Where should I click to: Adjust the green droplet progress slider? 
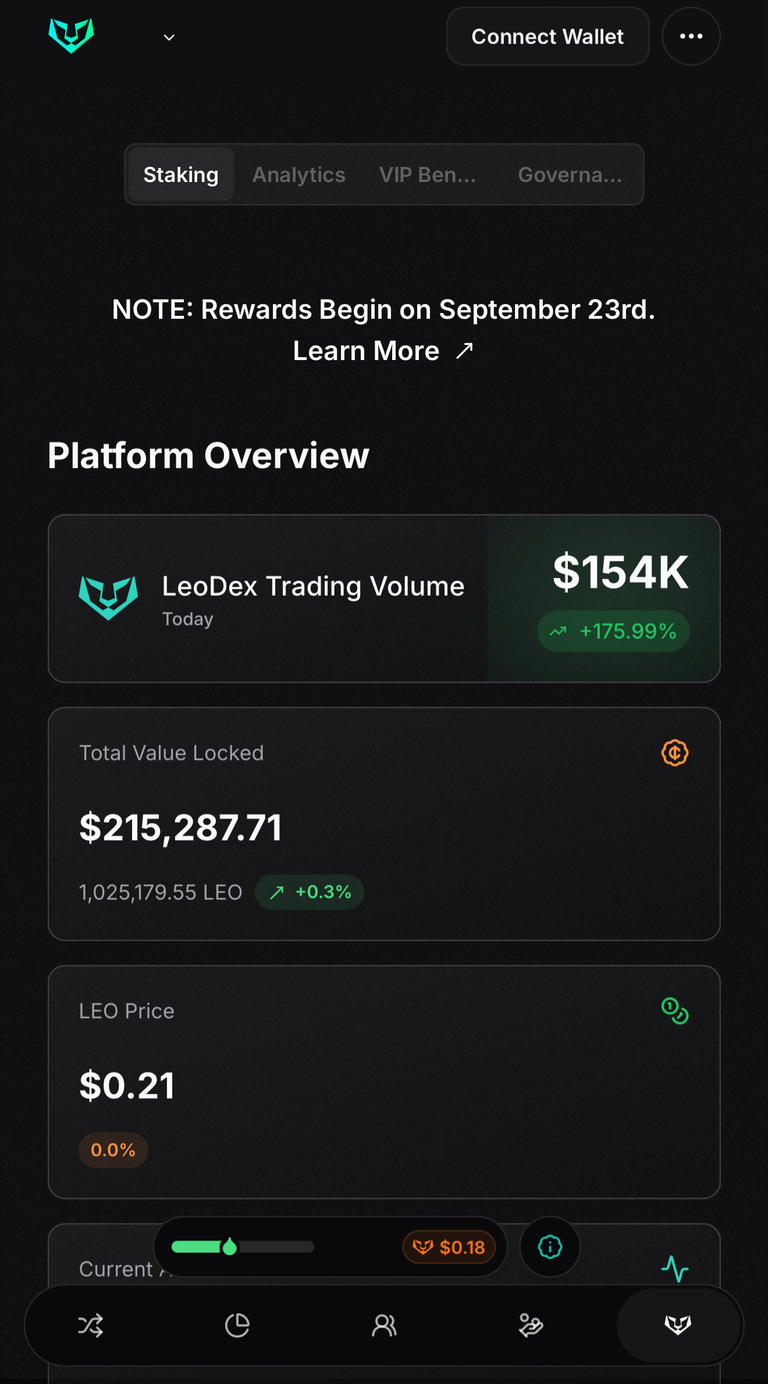[230, 1247]
